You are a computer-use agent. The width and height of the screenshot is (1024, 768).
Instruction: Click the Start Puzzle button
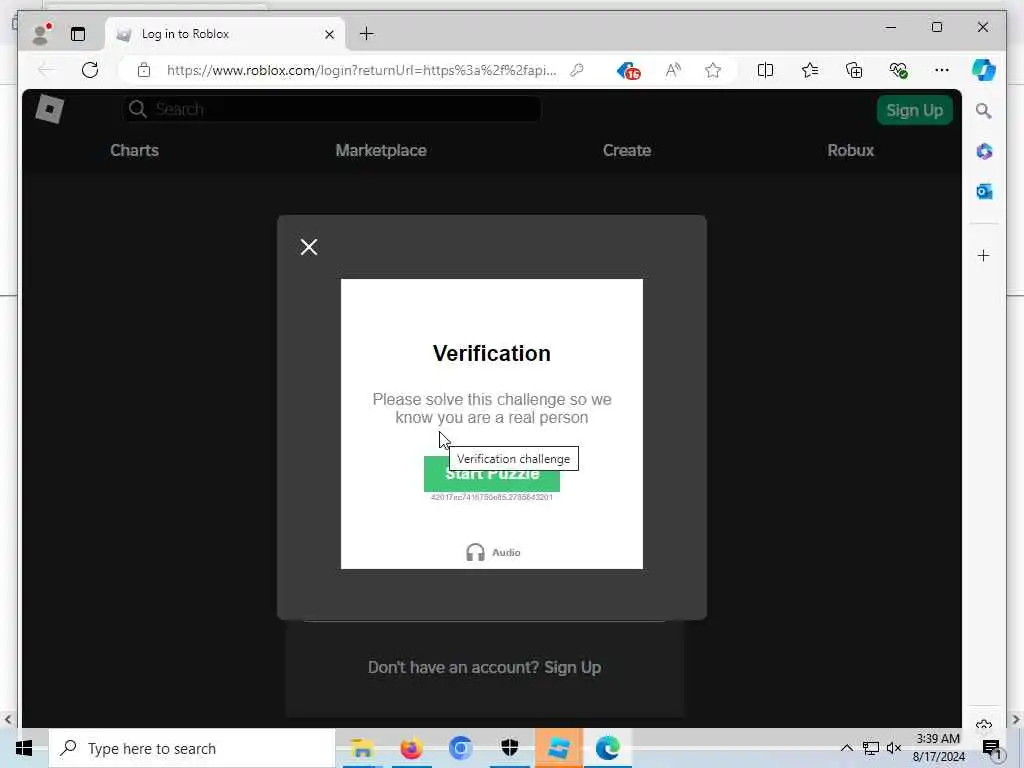click(x=492, y=473)
